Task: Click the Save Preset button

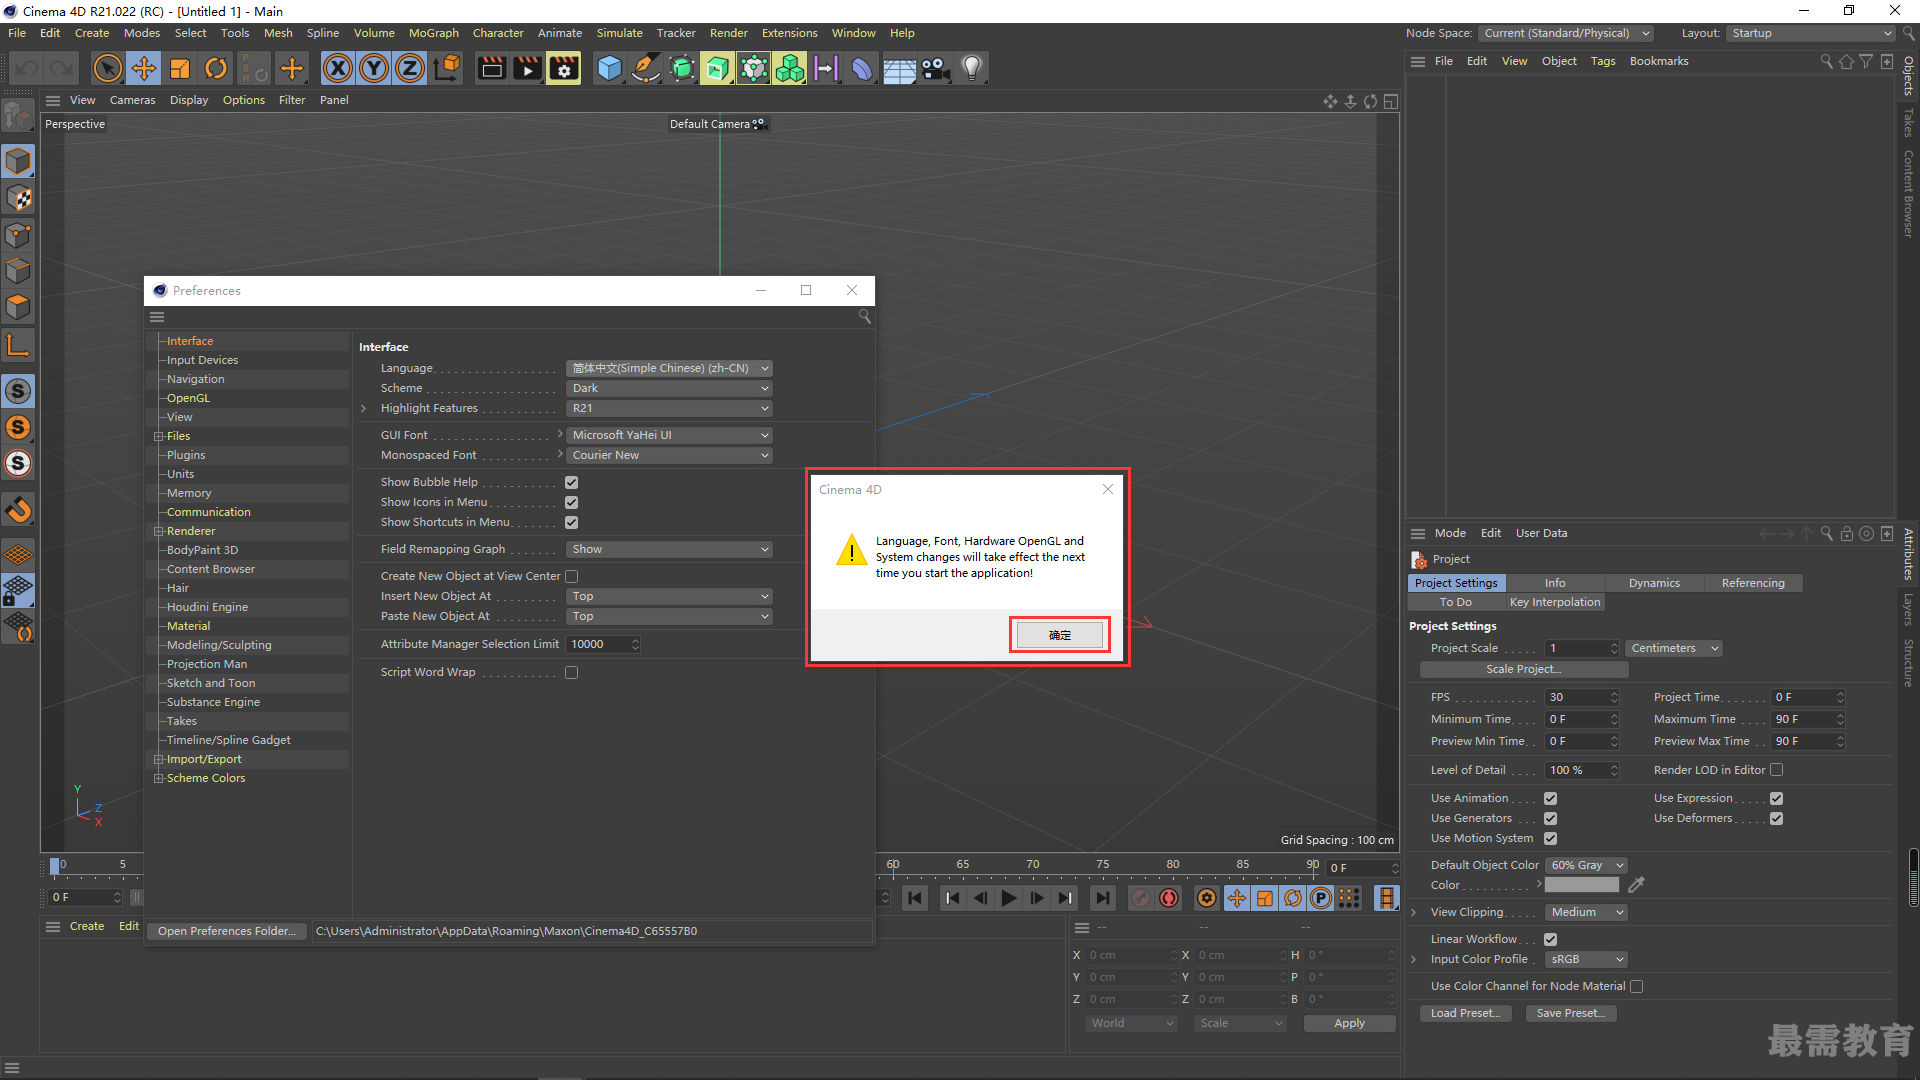Action: click(1570, 1013)
